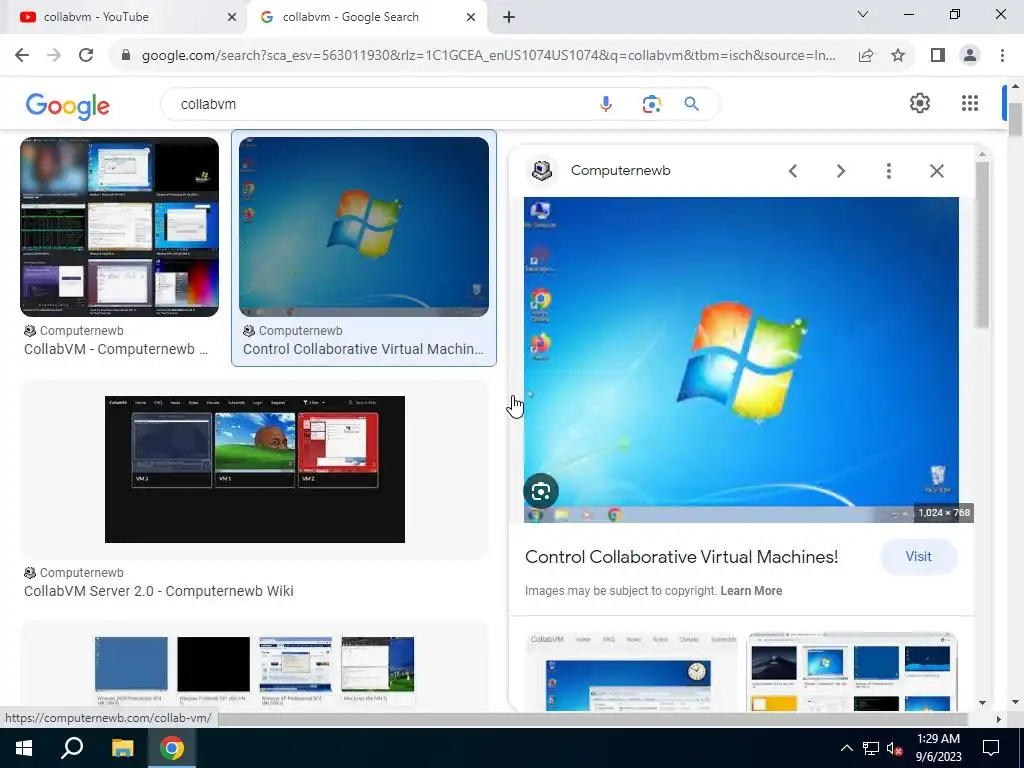1024x768 pixels.
Task: Click CollabVM Server 2.0 - Computernewb Wiki title
Action: click(x=159, y=591)
